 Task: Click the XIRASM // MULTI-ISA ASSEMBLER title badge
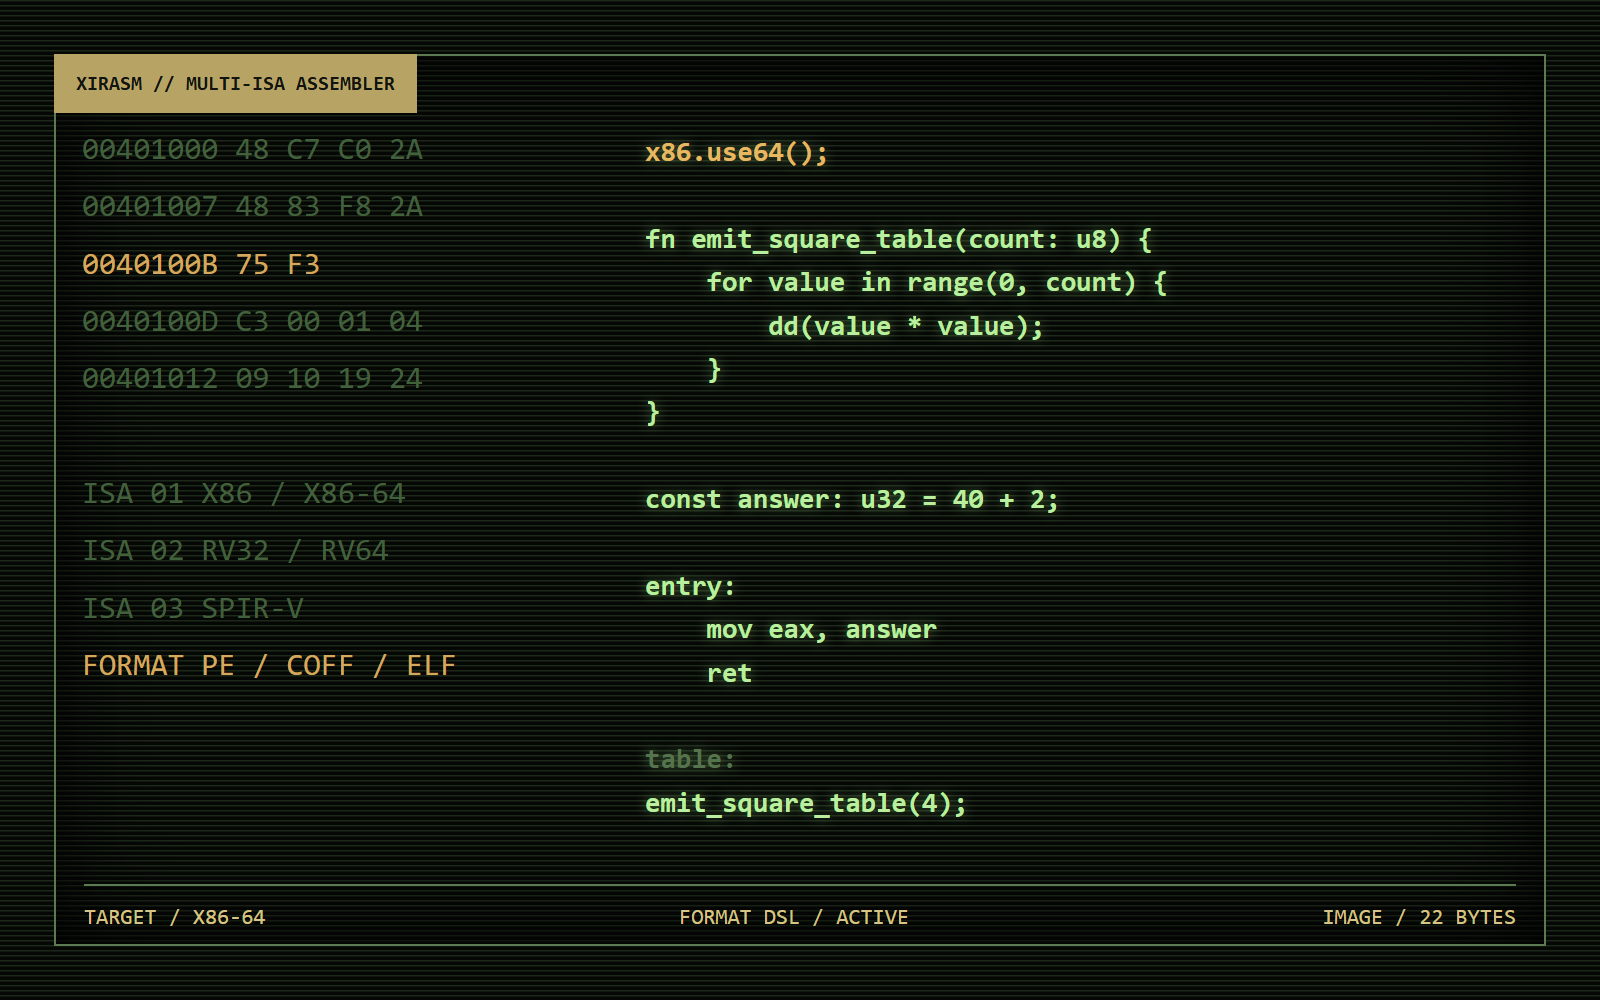click(235, 84)
